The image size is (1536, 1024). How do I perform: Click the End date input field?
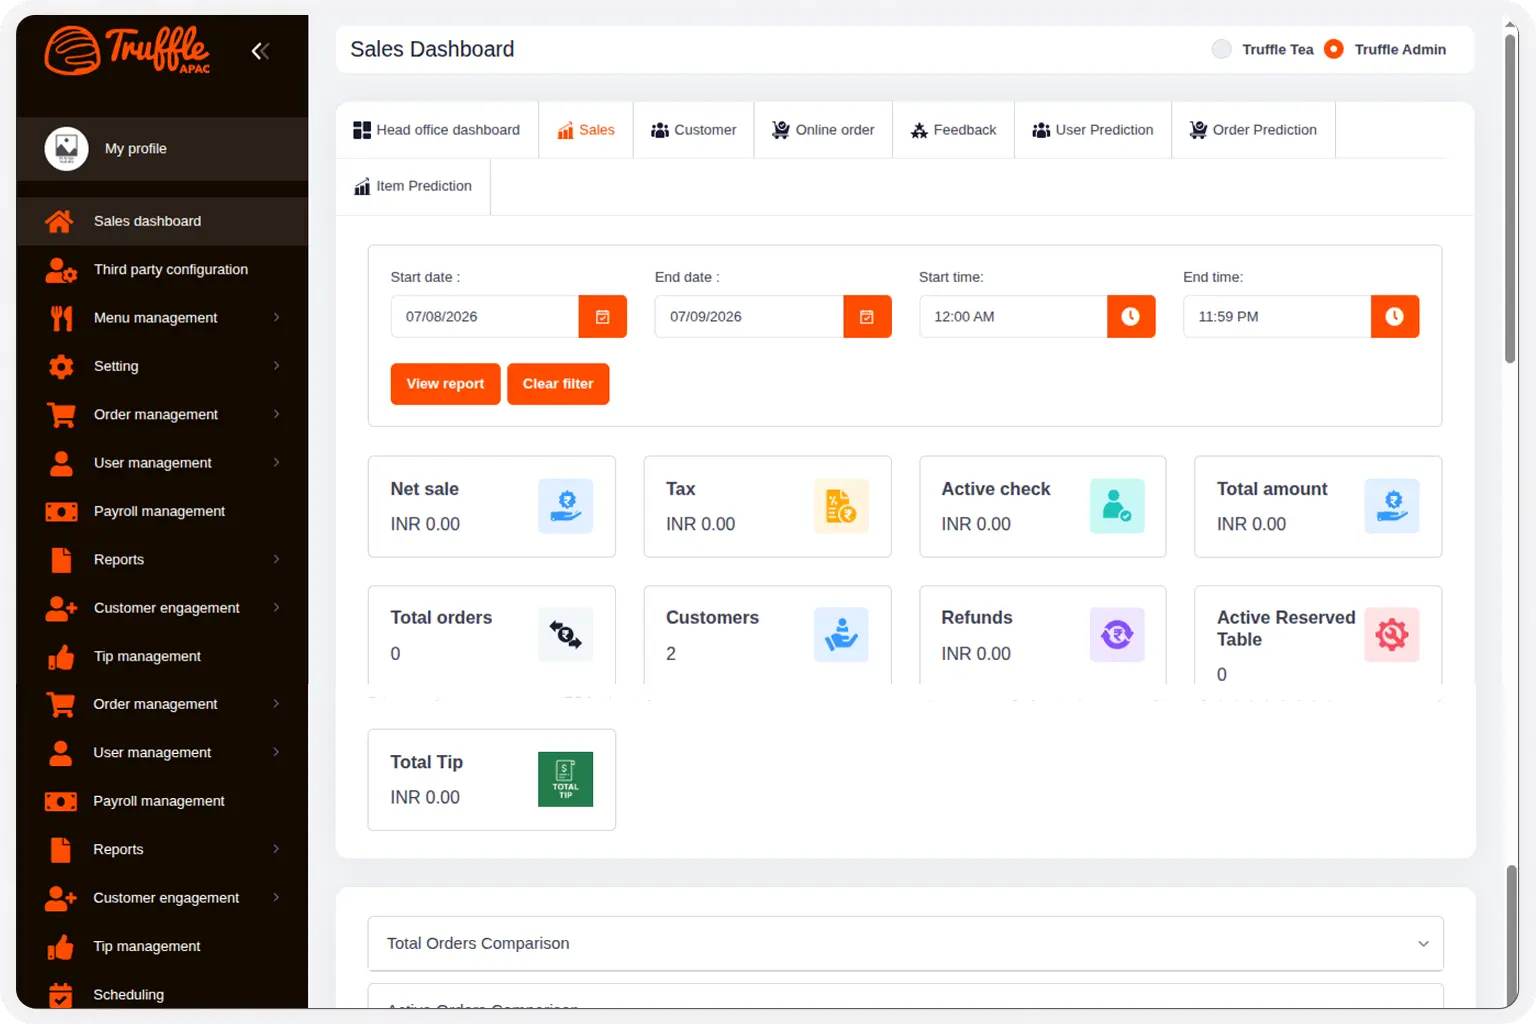pos(749,317)
